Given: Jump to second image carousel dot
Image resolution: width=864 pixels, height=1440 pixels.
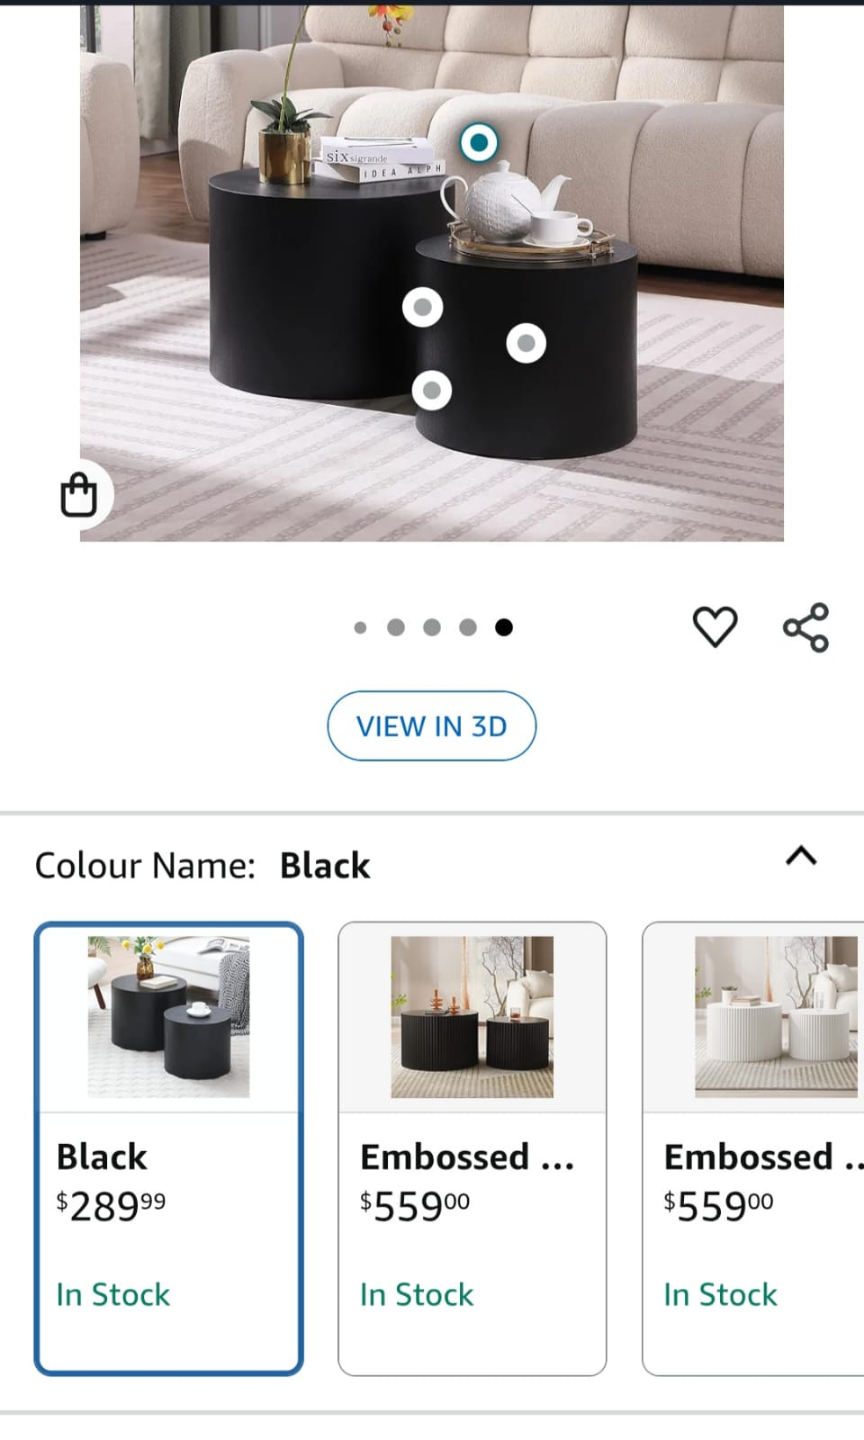Looking at the screenshot, I should [396, 627].
